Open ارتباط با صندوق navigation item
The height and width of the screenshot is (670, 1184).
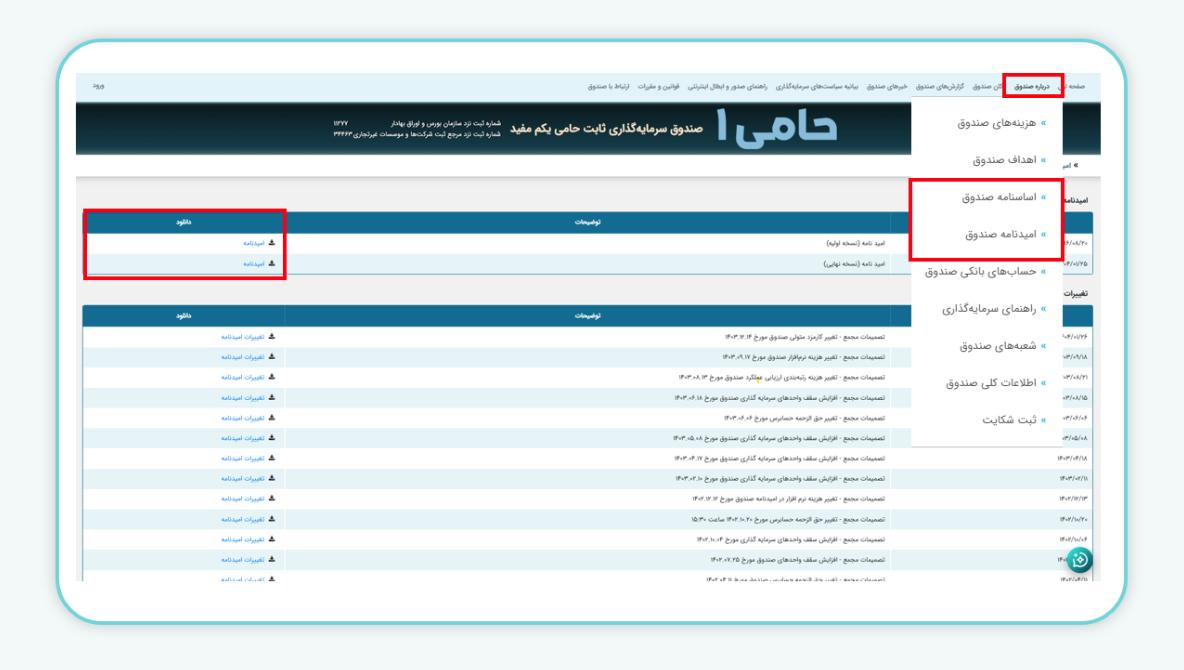(609, 87)
